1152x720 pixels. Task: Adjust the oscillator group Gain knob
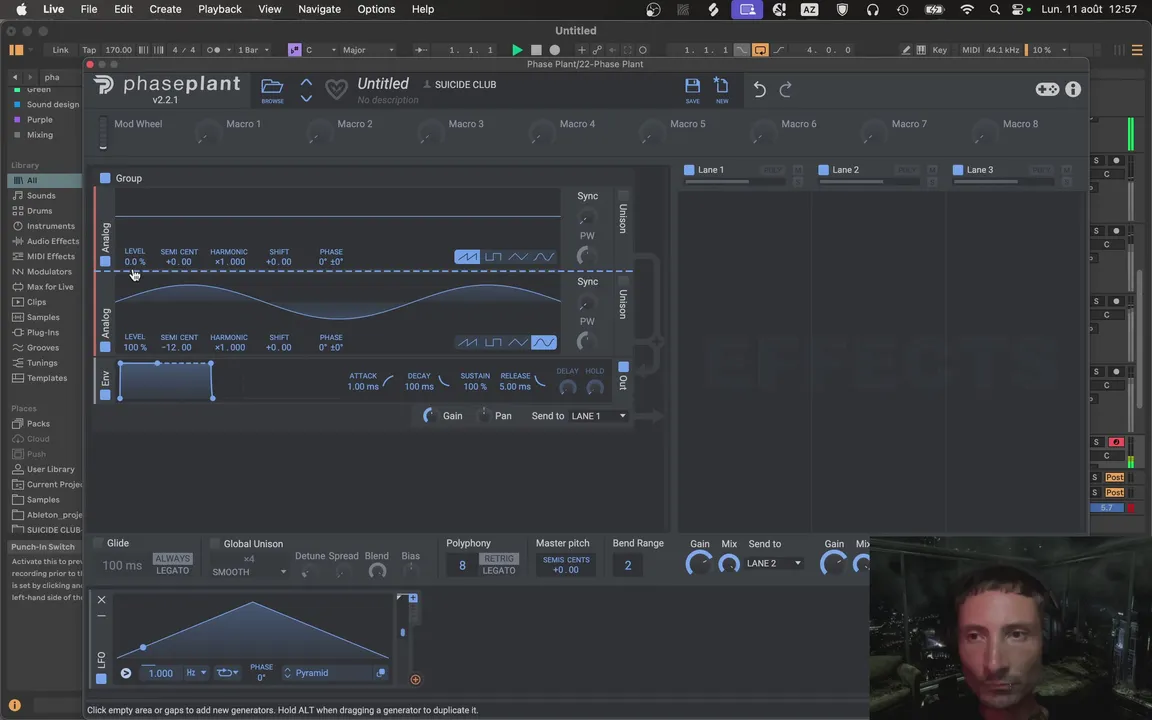pyautogui.click(x=429, y=416)
